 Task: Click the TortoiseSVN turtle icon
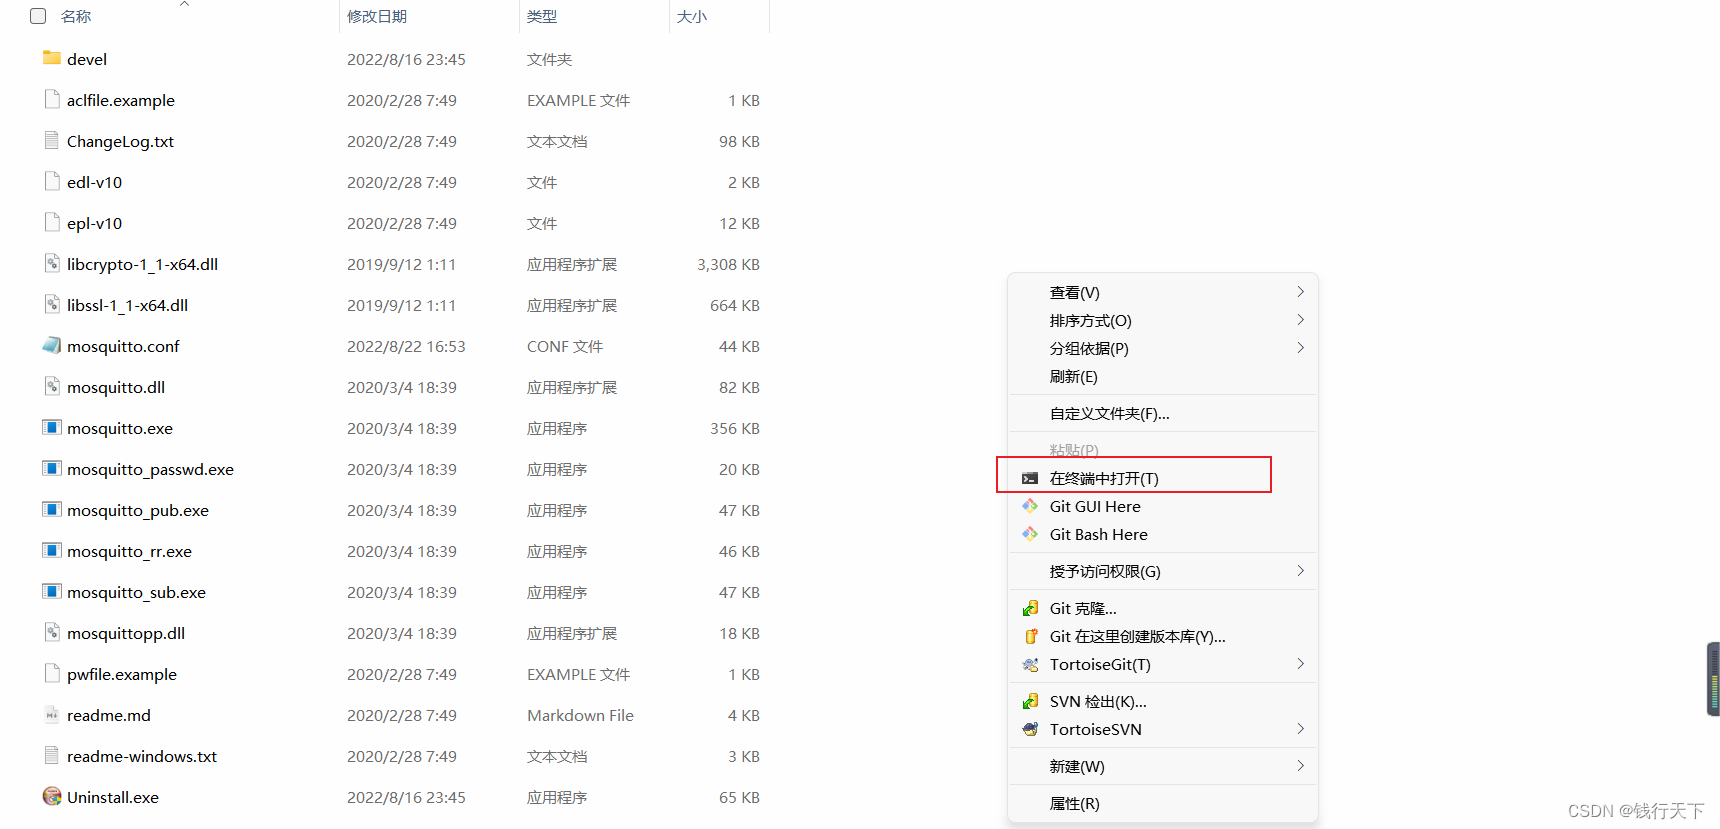pos(1030,729)
